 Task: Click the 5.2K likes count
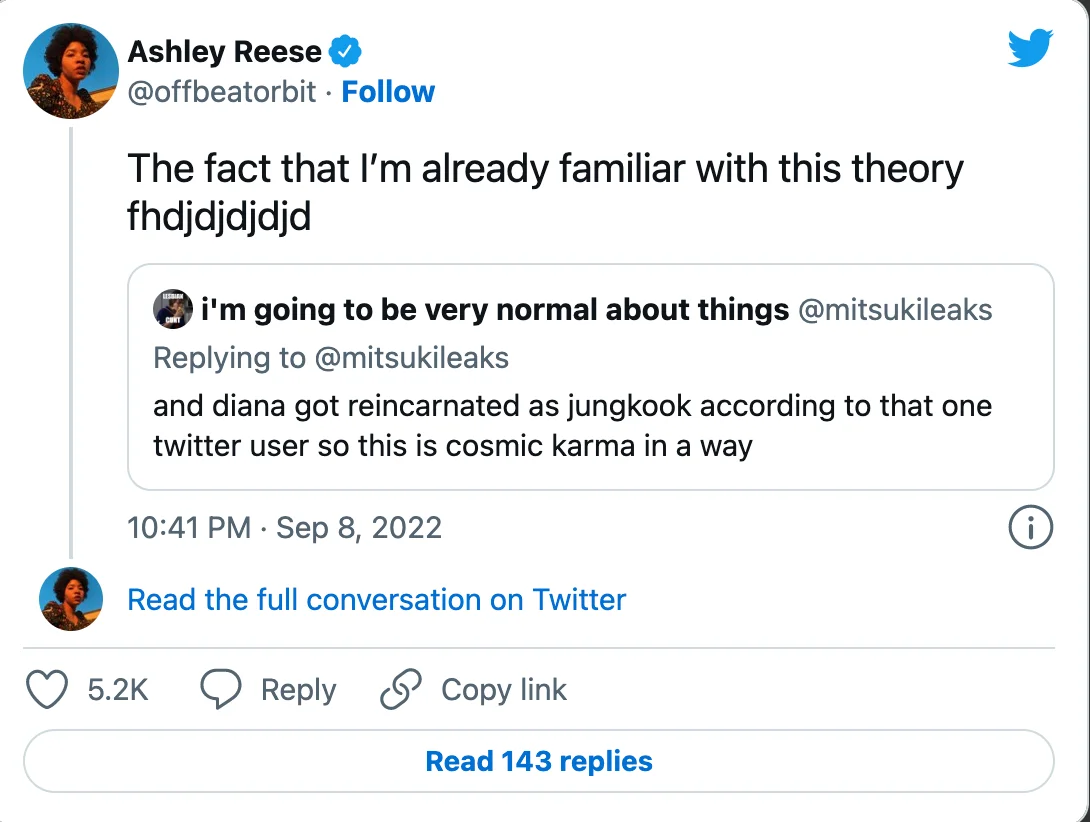(118, 689)
